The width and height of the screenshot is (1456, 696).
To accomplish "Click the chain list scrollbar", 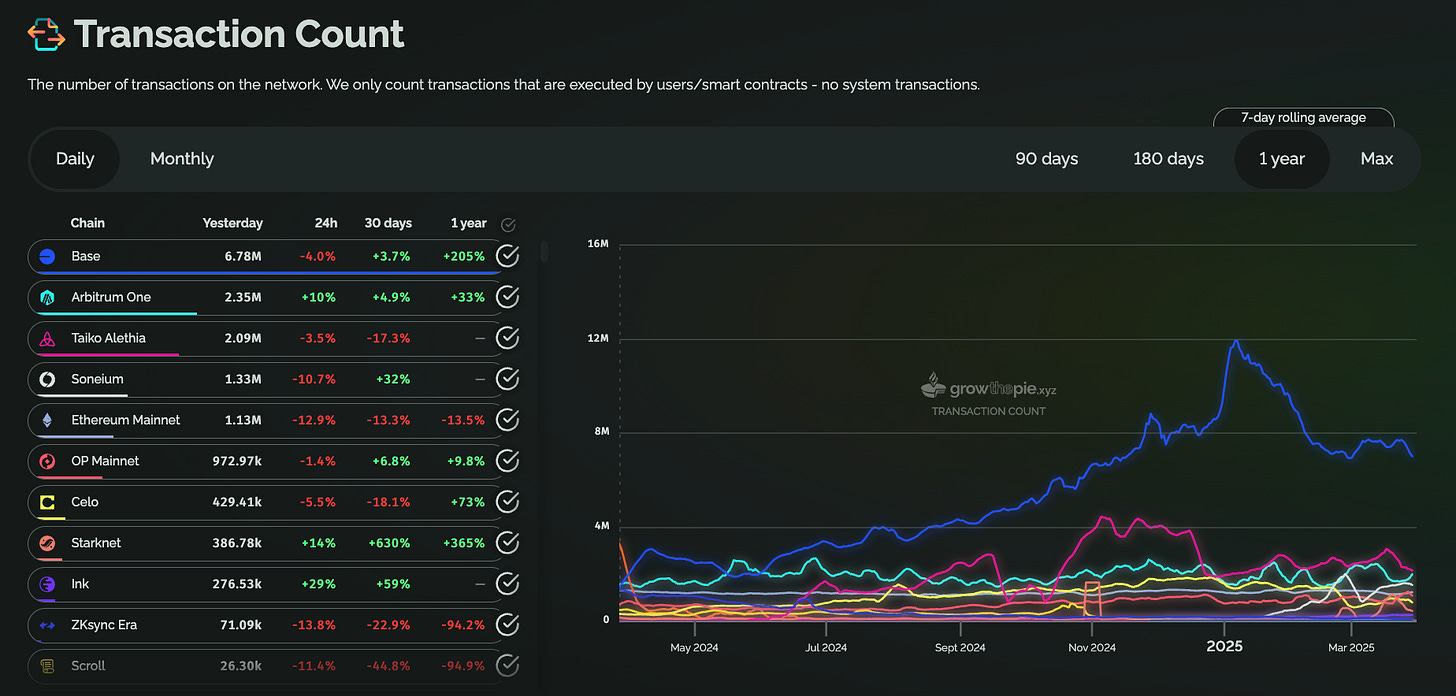I will pyautogui.click(x=544, y=250).
